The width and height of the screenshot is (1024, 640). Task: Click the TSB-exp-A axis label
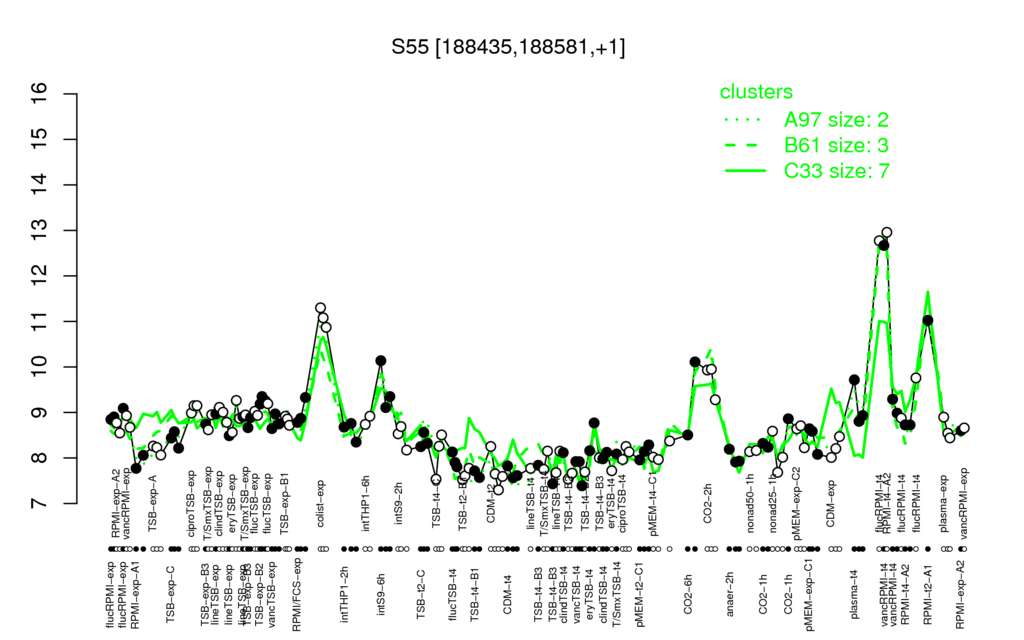pos(153,504)
